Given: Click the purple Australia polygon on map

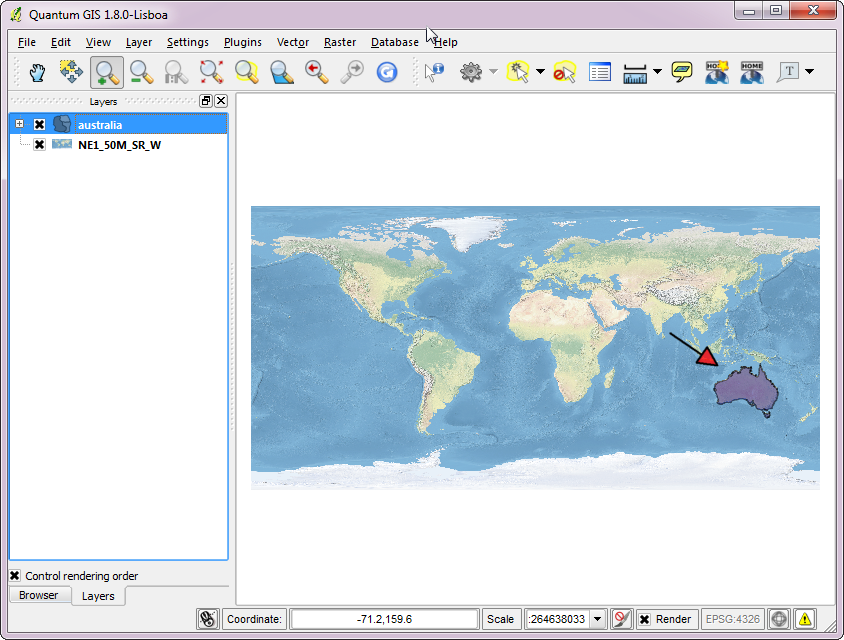Looking at the screenshot, I should click(745, 390).
